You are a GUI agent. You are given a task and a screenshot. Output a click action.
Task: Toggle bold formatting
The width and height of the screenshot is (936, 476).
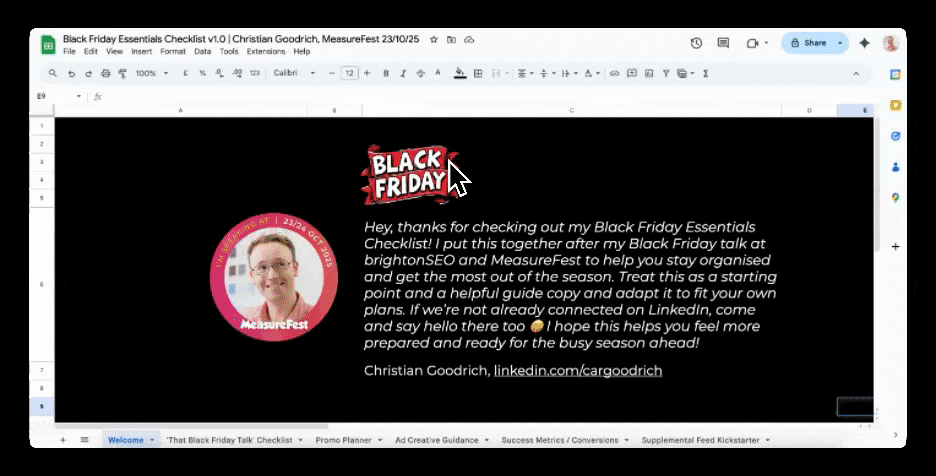[386, 73]
